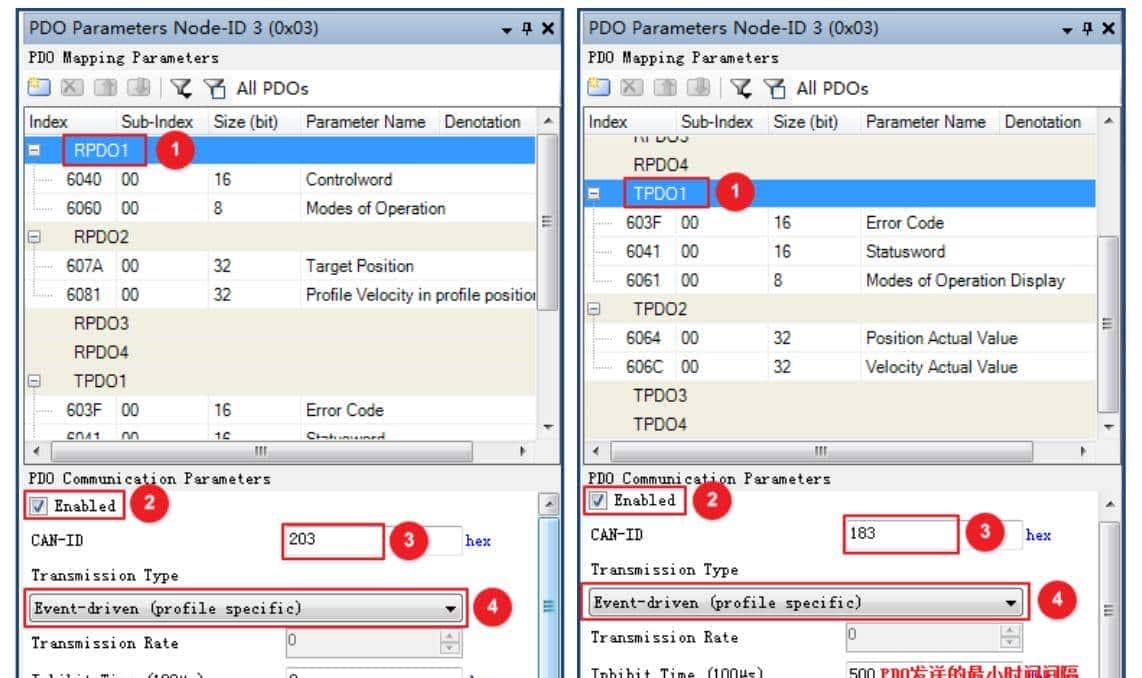Select All PDOs label in left panel
The height and width of the screenshot is (678, 1142).
pos(272,88)
